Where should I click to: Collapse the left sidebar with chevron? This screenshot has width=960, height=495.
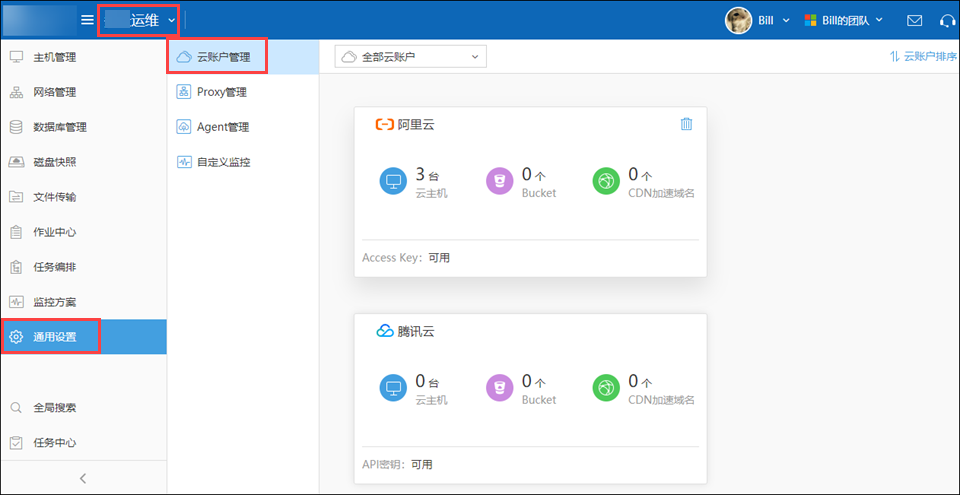click(x=83, y=478)
